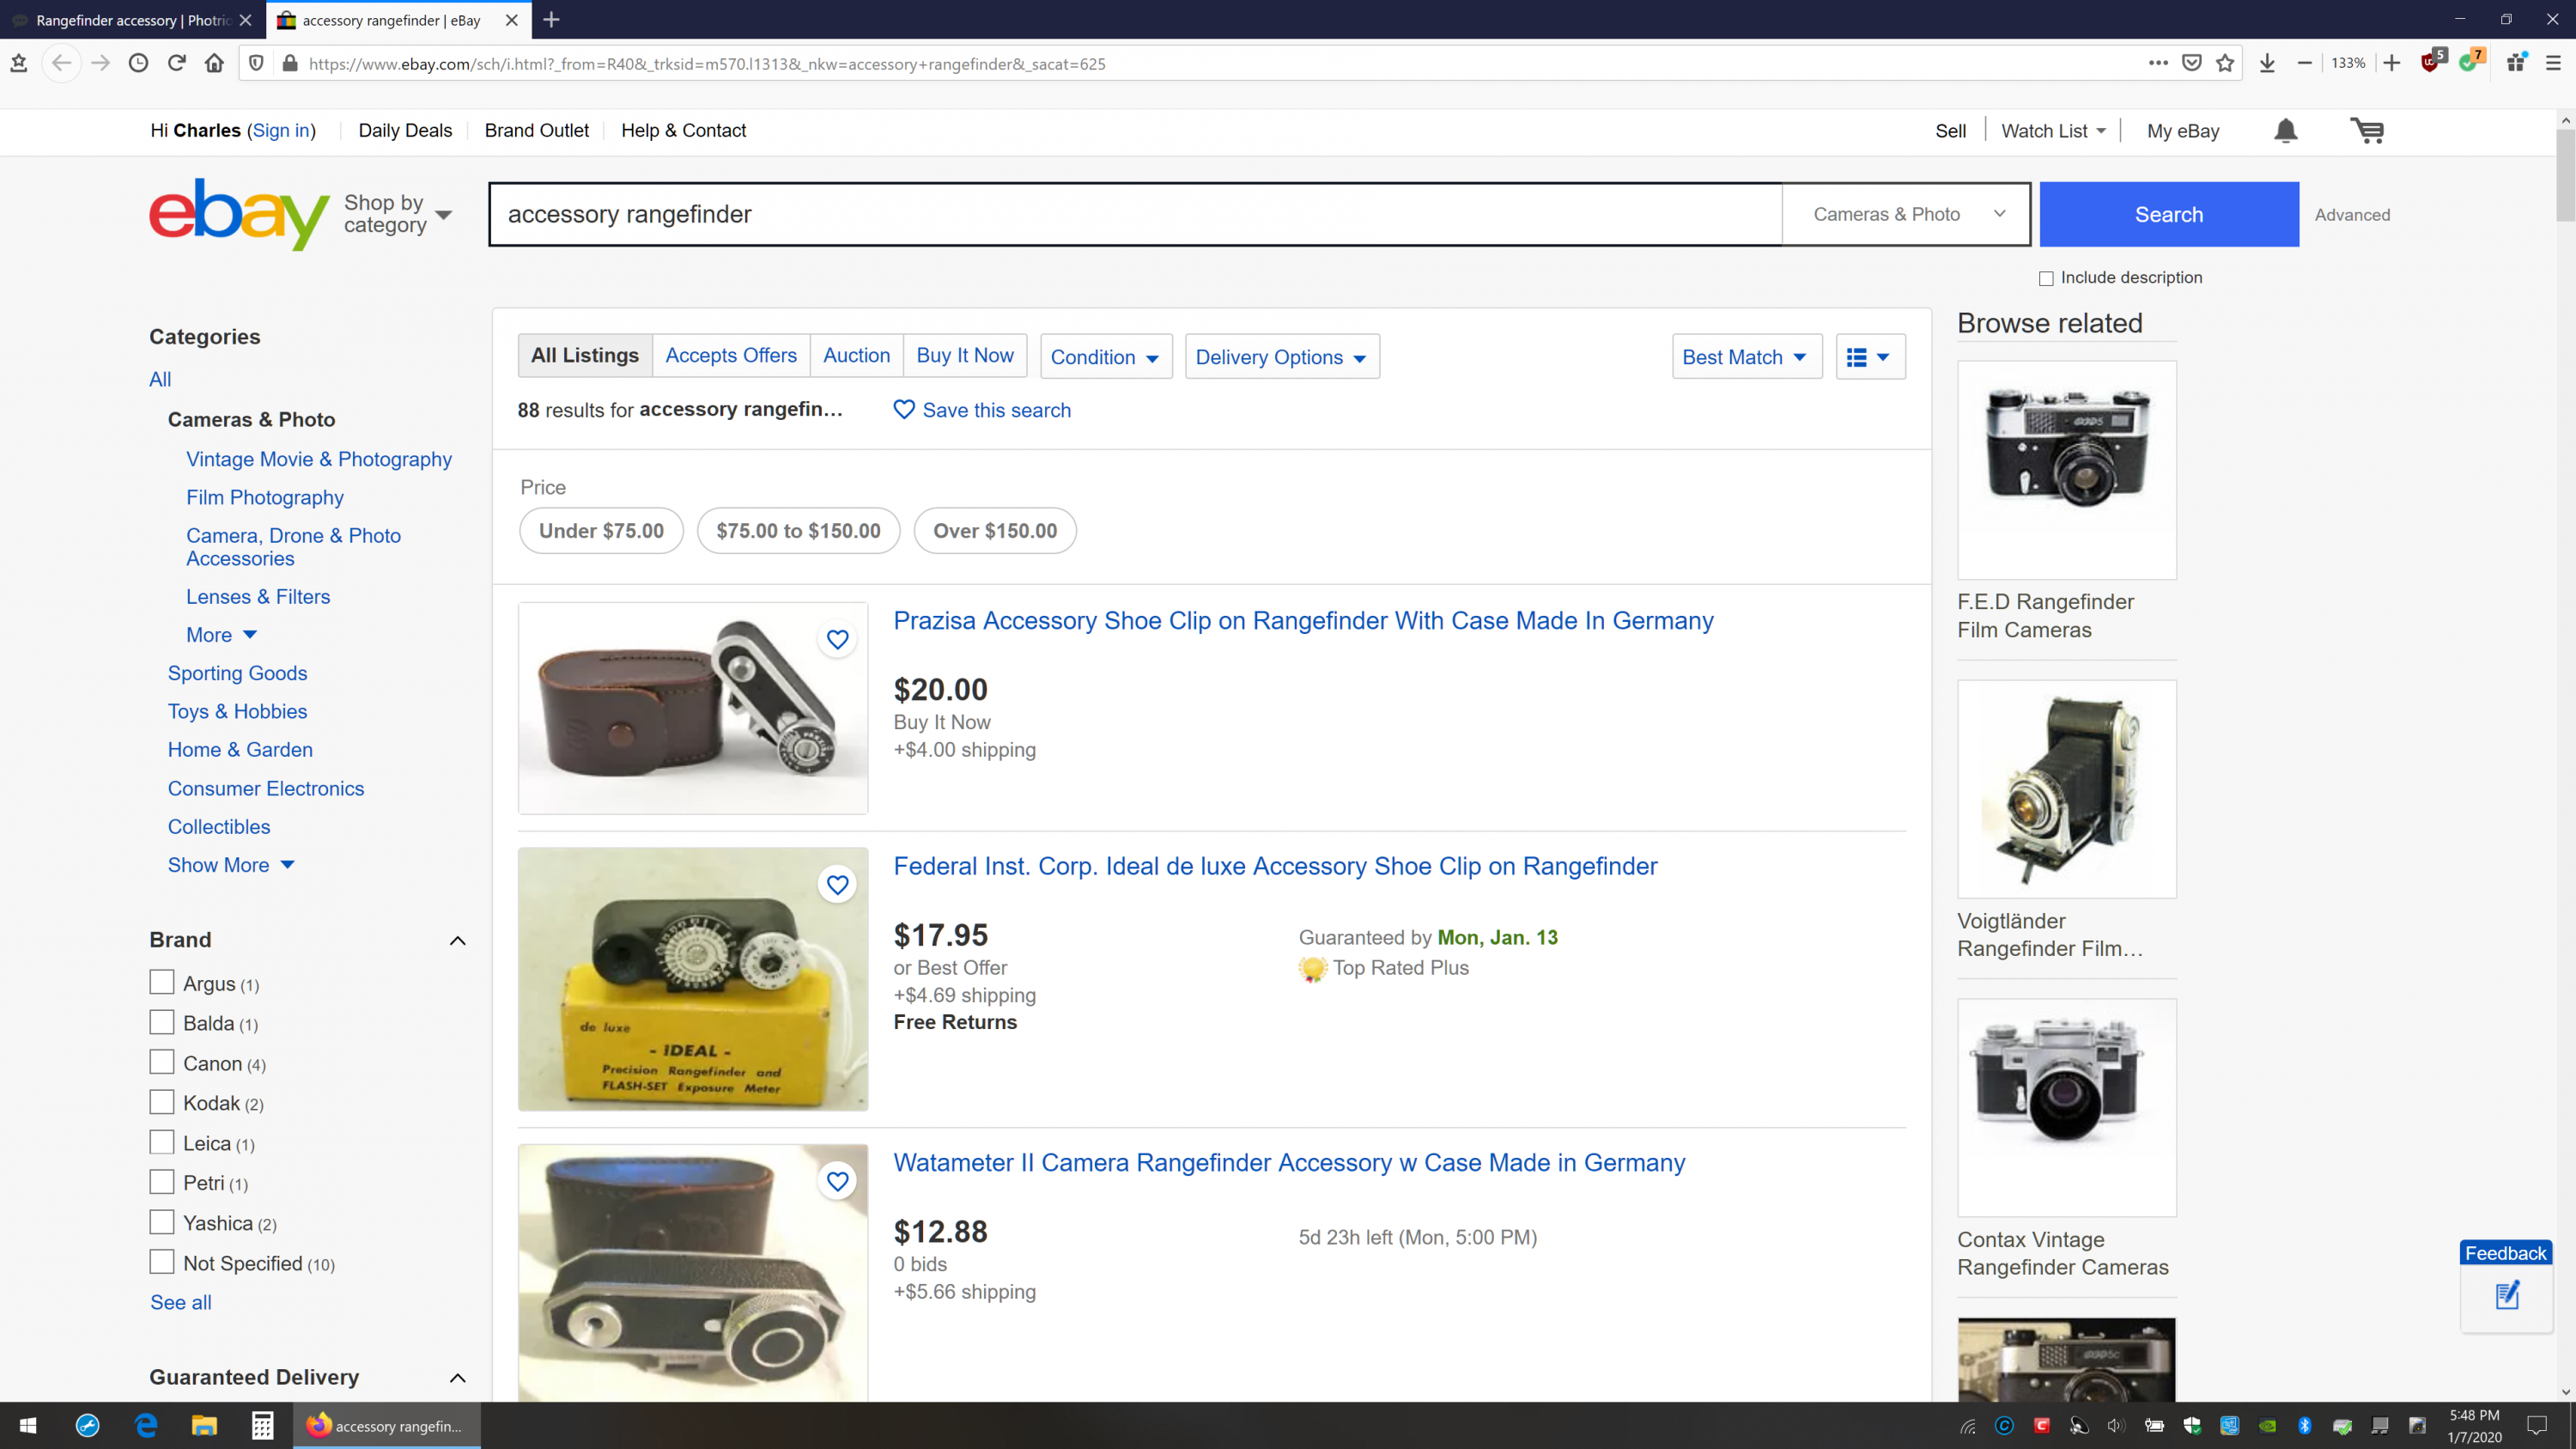Open Prazisa rangefinder listing image
The height and width of the screenshot is (1449, 2576).
[693, 708]
